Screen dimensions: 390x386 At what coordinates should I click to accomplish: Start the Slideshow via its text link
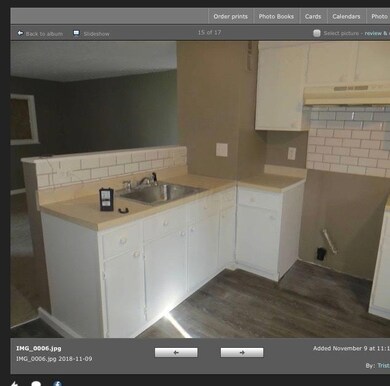pyautogui.click(x=96, y=34)
